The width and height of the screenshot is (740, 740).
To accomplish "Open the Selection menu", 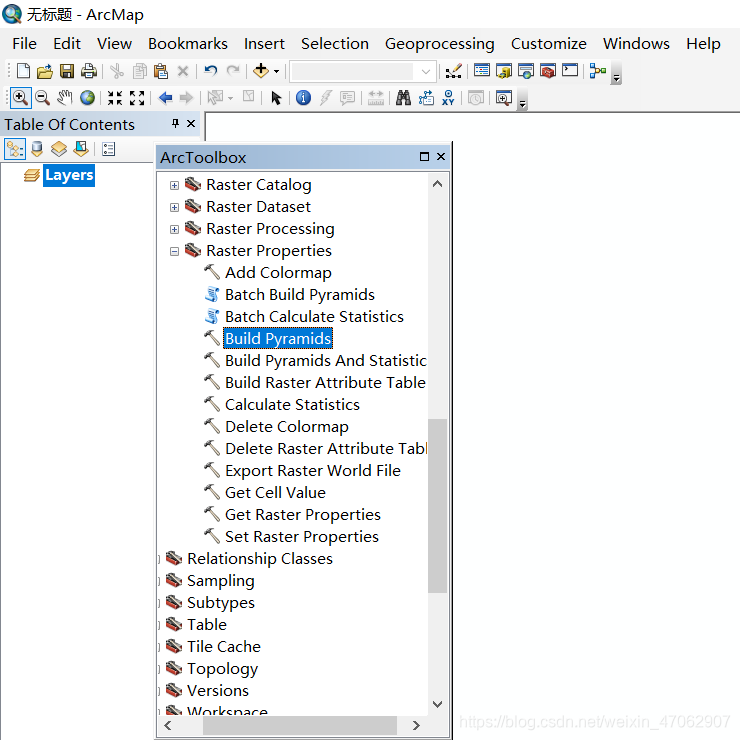I will (x=335, y=43).
